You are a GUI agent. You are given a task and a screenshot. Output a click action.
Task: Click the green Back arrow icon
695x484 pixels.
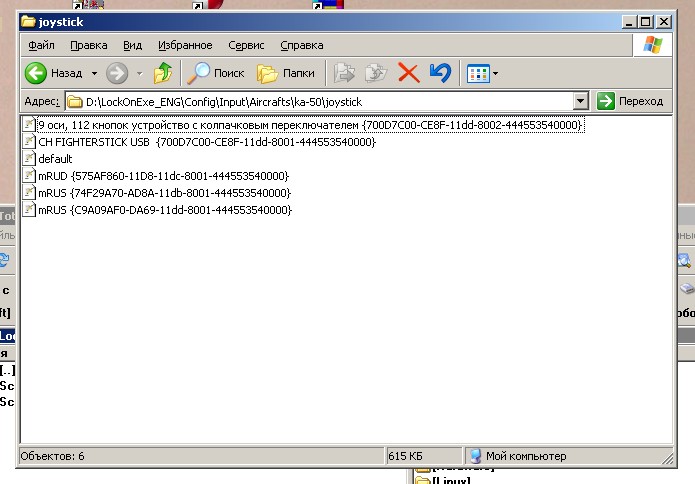(36, 73)
